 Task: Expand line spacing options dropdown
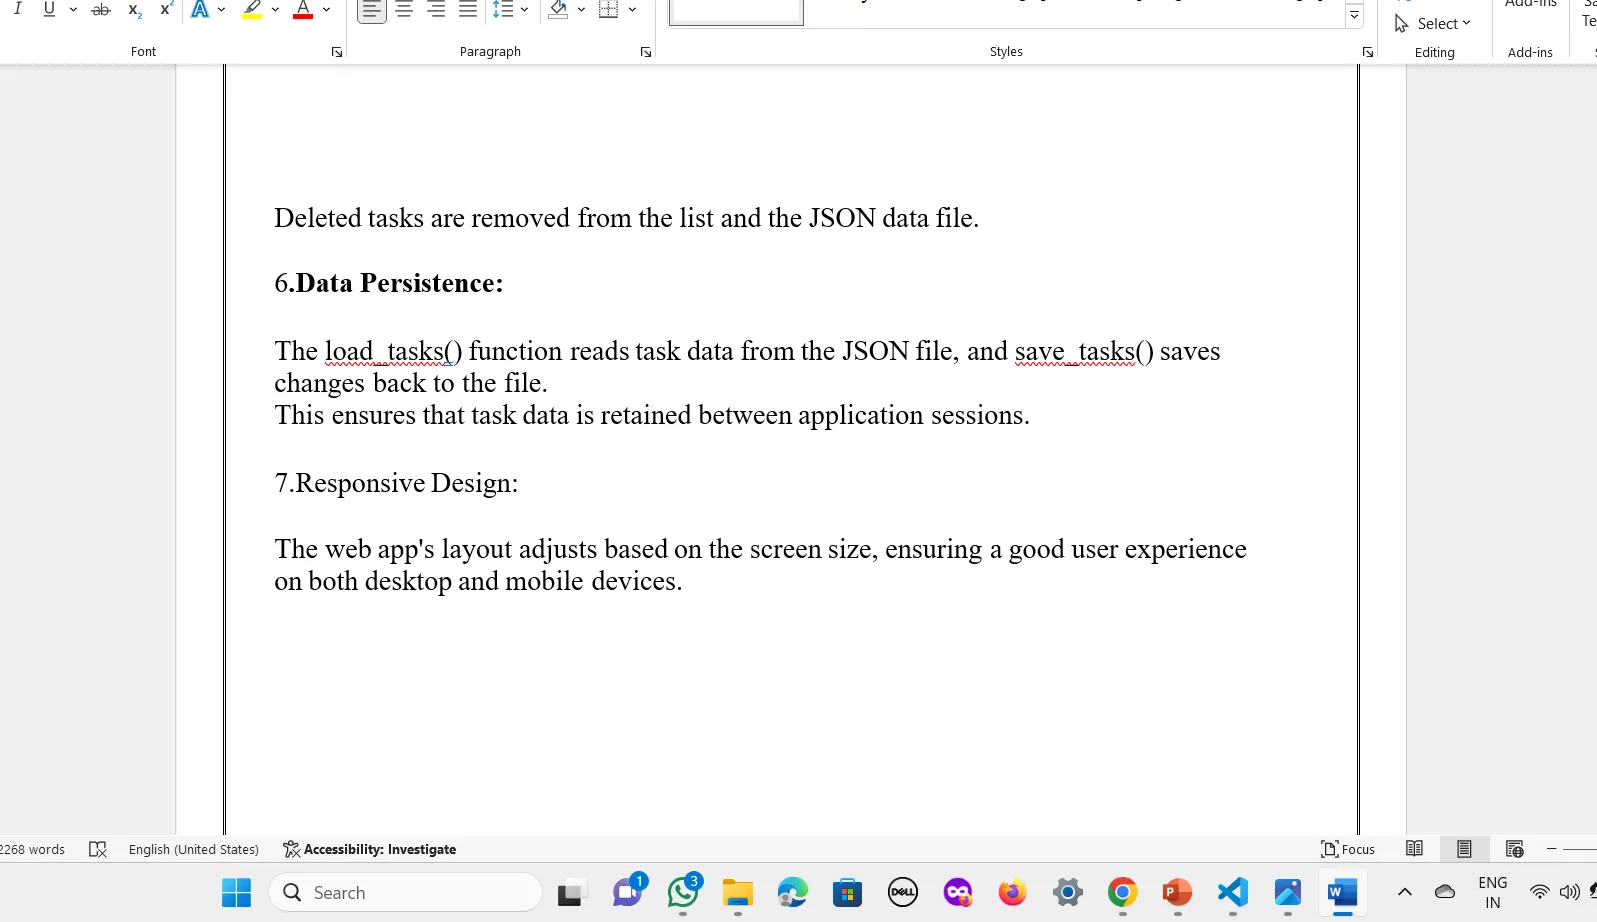point(524,10)
